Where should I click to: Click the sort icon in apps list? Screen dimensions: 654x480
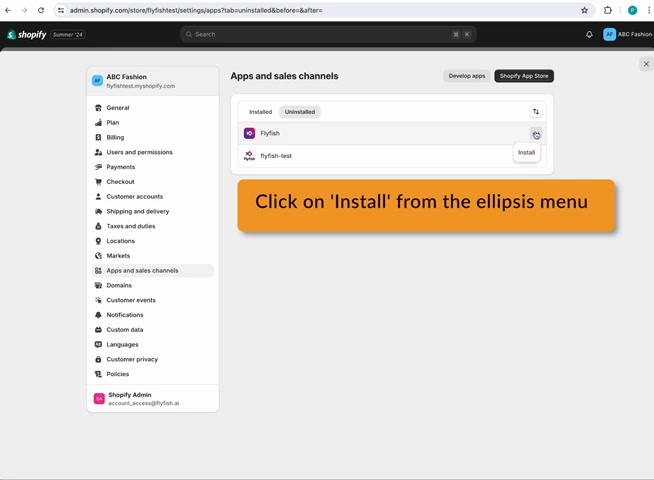(x=536, y=112)
